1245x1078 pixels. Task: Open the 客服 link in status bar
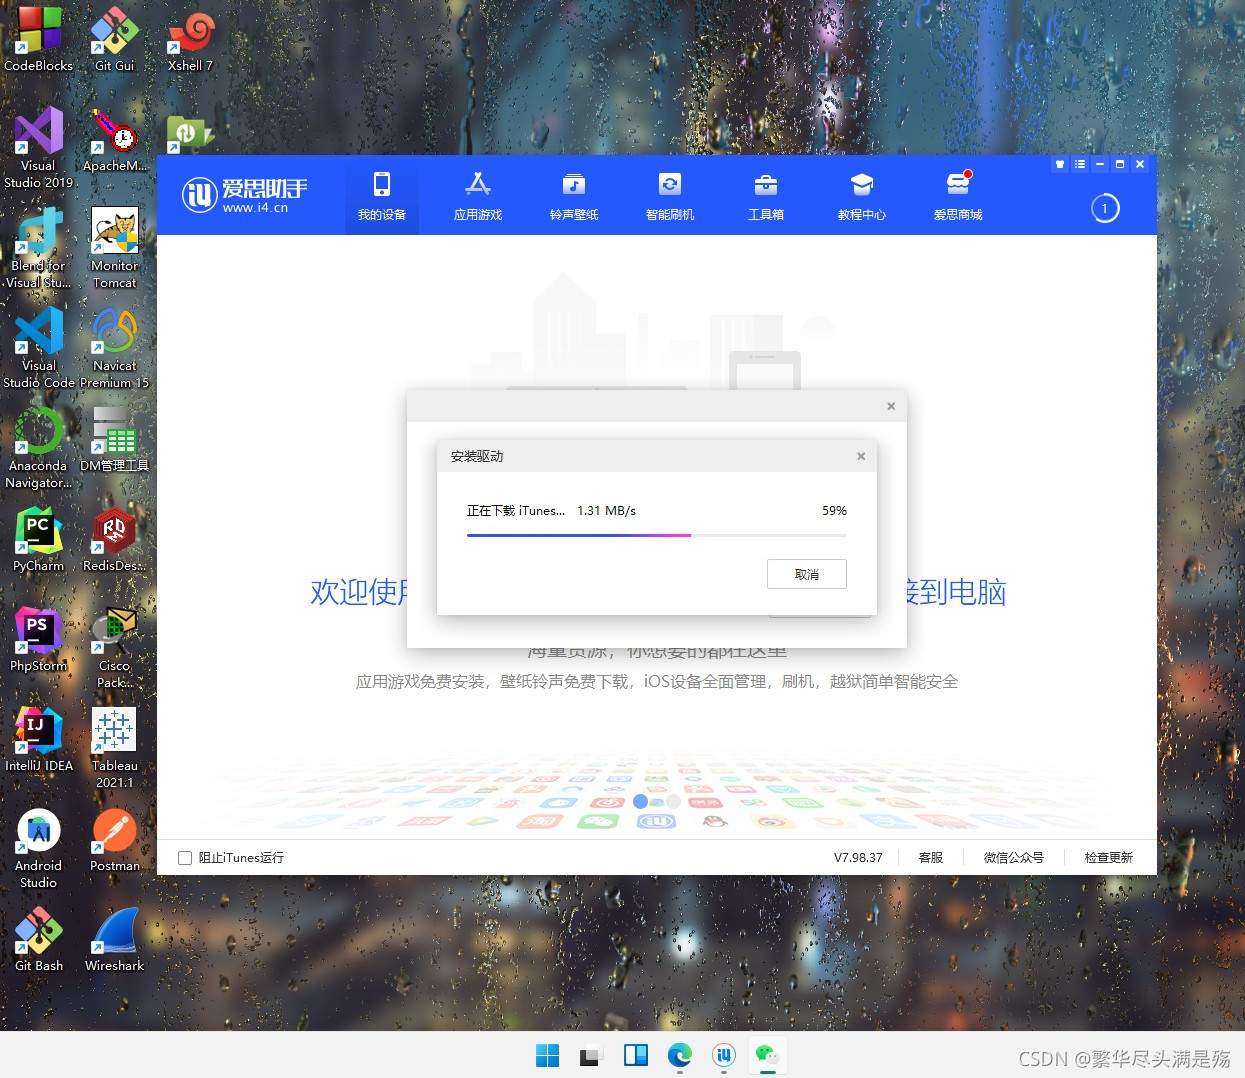point(931,858)
